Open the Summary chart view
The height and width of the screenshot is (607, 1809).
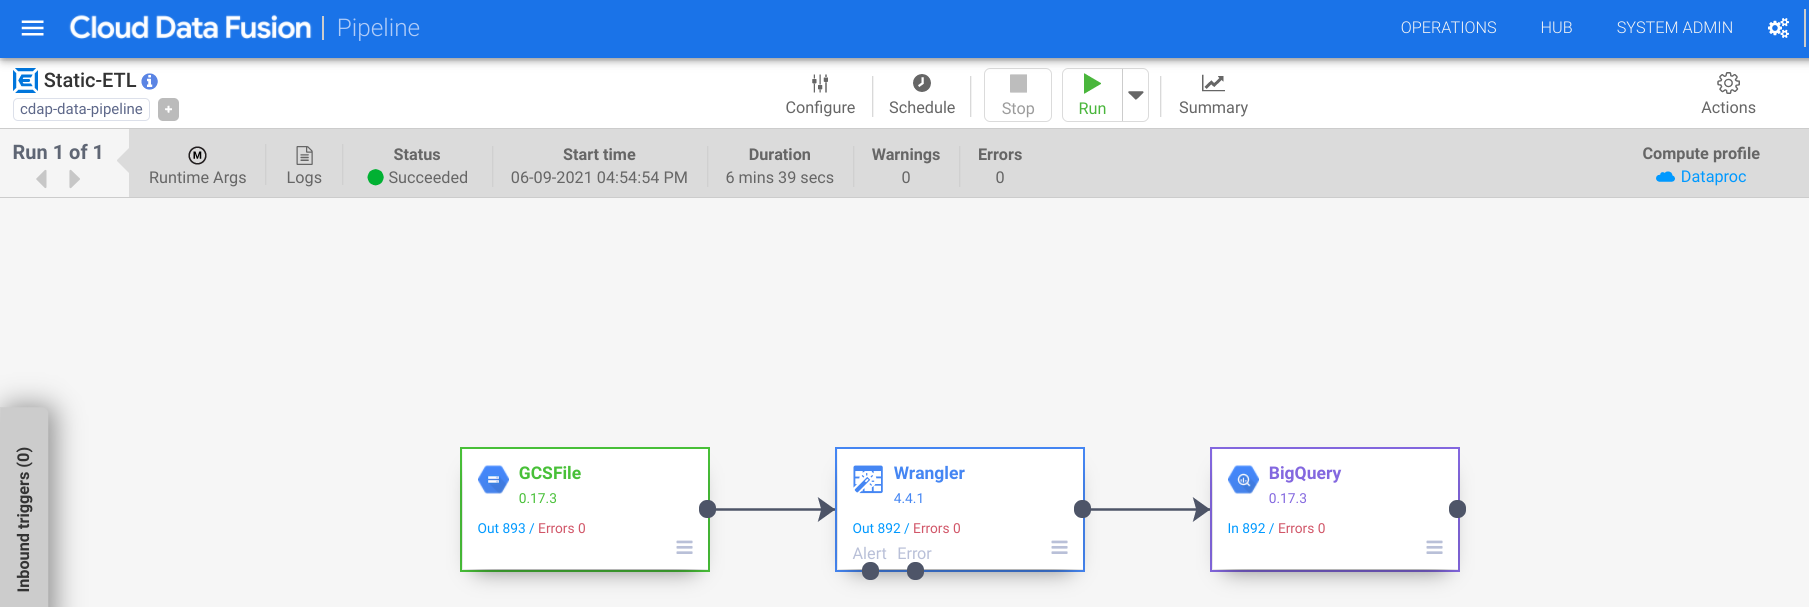click(x=1213, y=95)
